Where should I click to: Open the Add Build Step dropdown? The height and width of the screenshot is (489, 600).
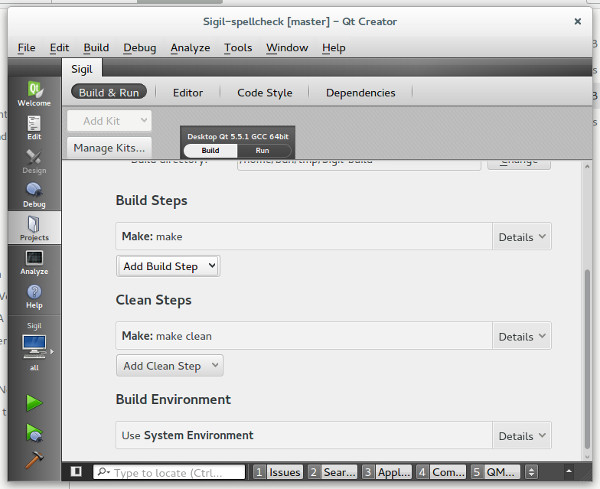(x=168, y=266)
